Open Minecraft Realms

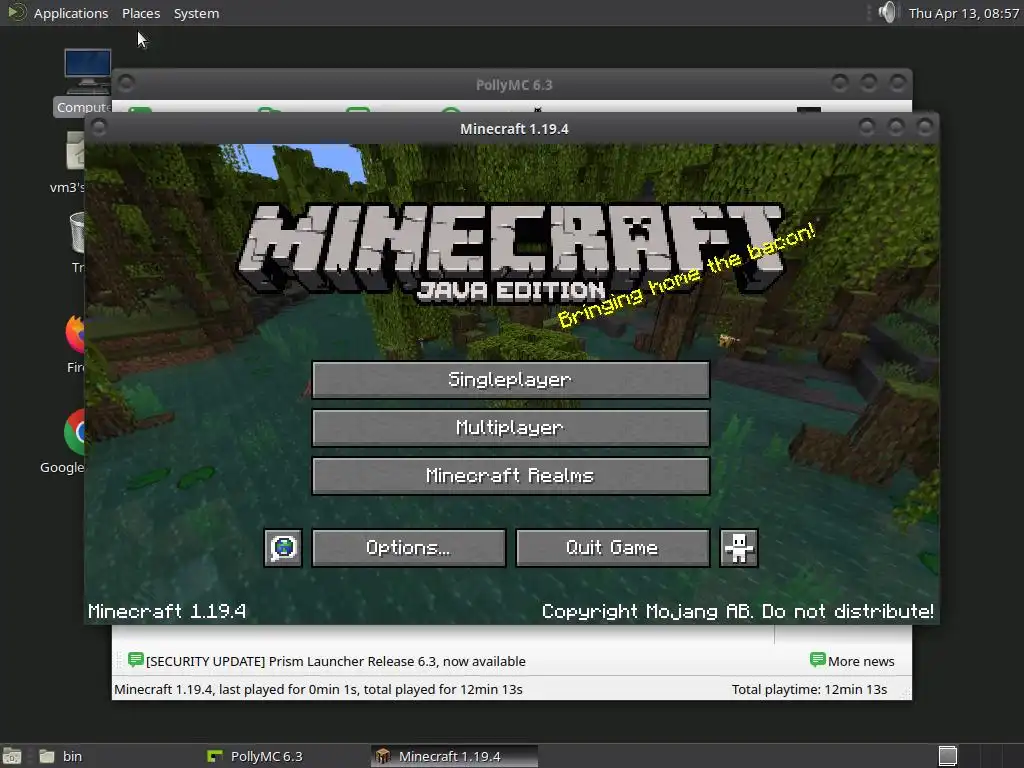511,475
